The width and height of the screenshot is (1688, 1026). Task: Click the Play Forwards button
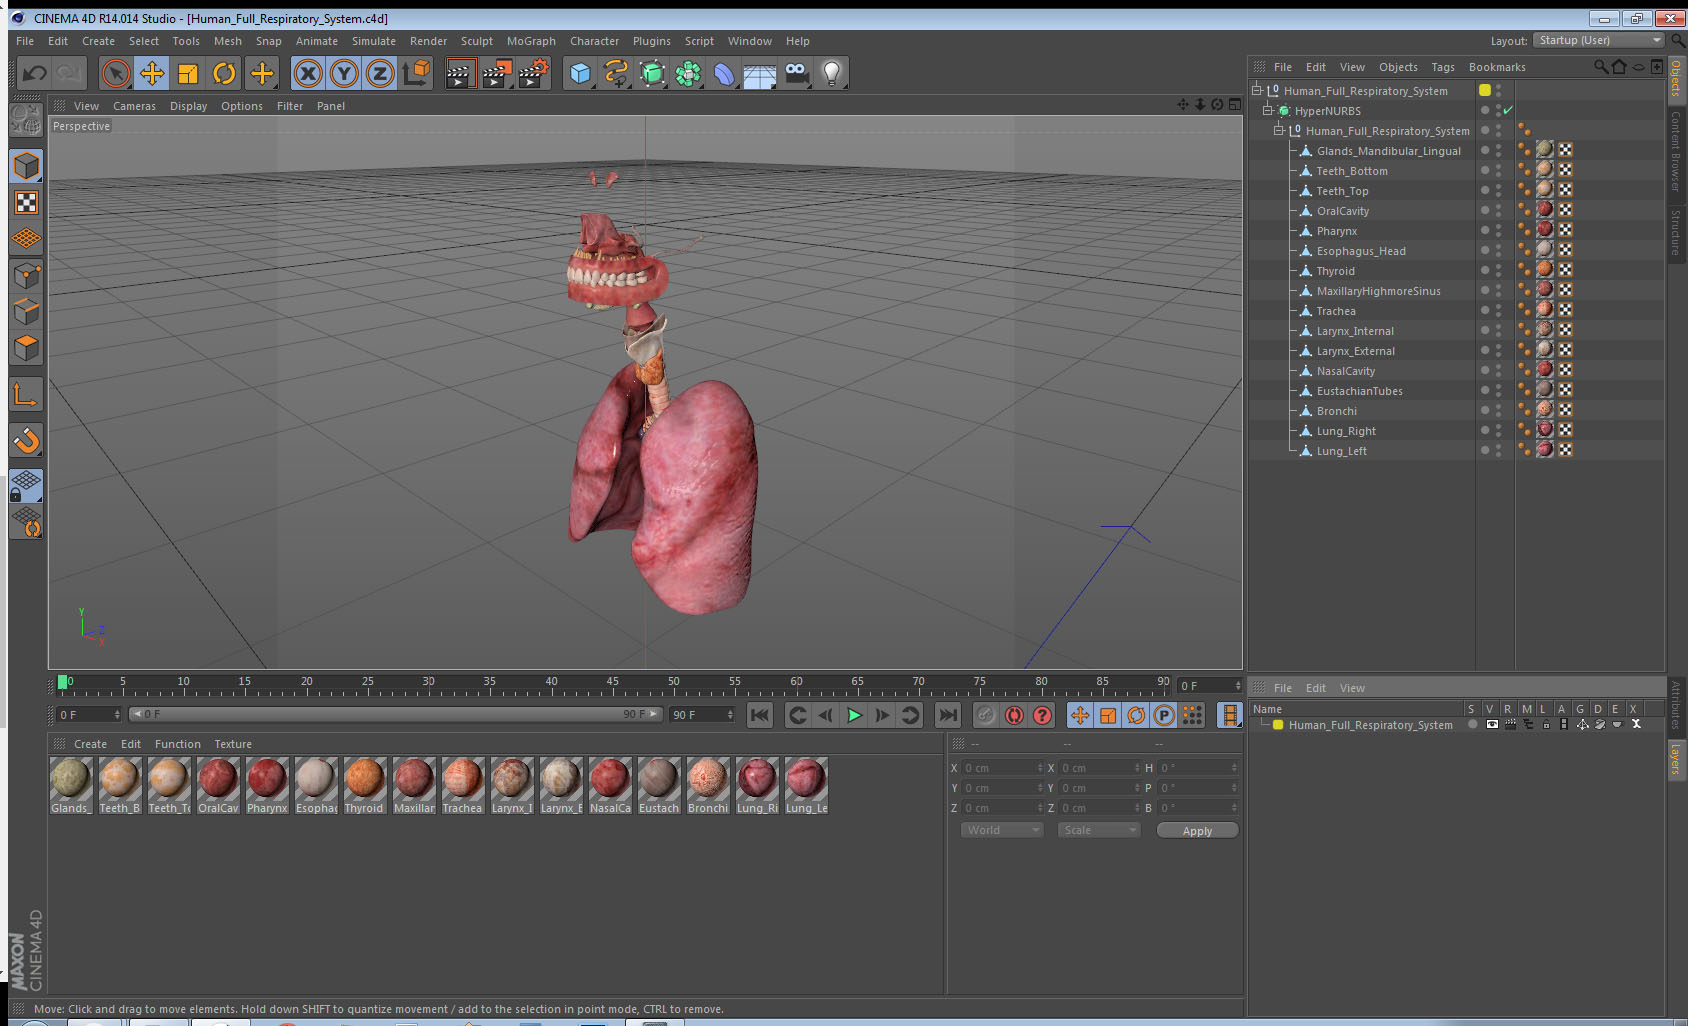point(854,715)
